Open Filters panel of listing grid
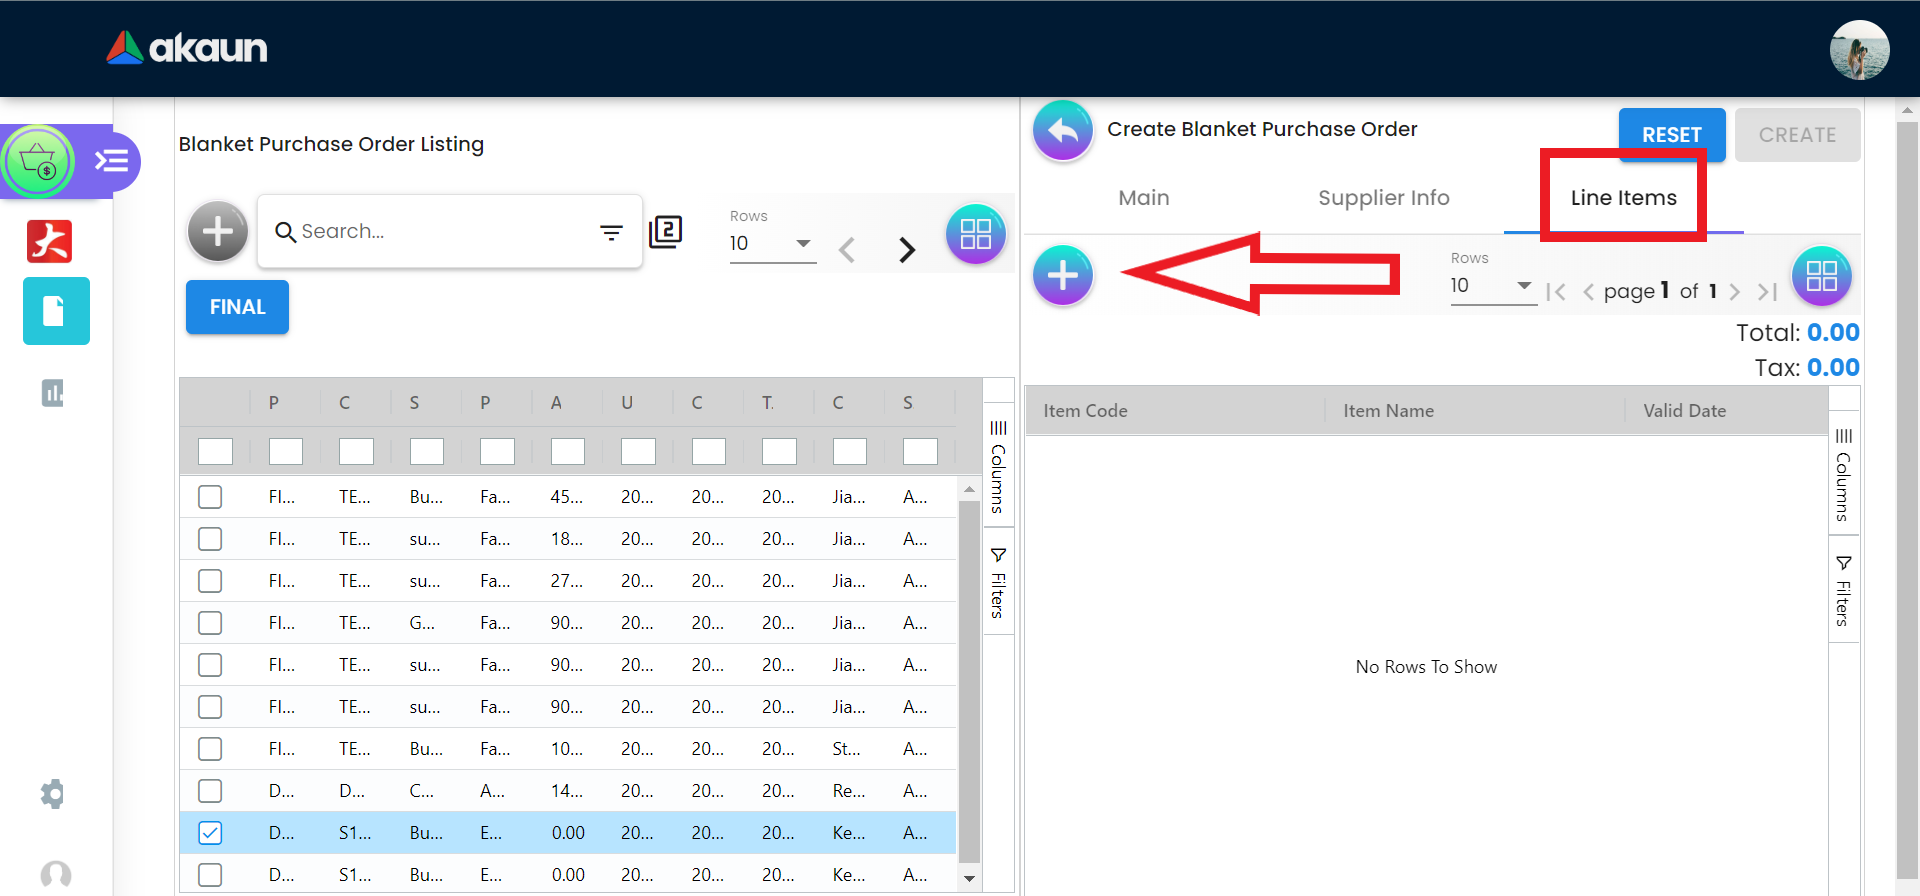The height and width of the screenshot is (896, 1920). click(998, 583)
